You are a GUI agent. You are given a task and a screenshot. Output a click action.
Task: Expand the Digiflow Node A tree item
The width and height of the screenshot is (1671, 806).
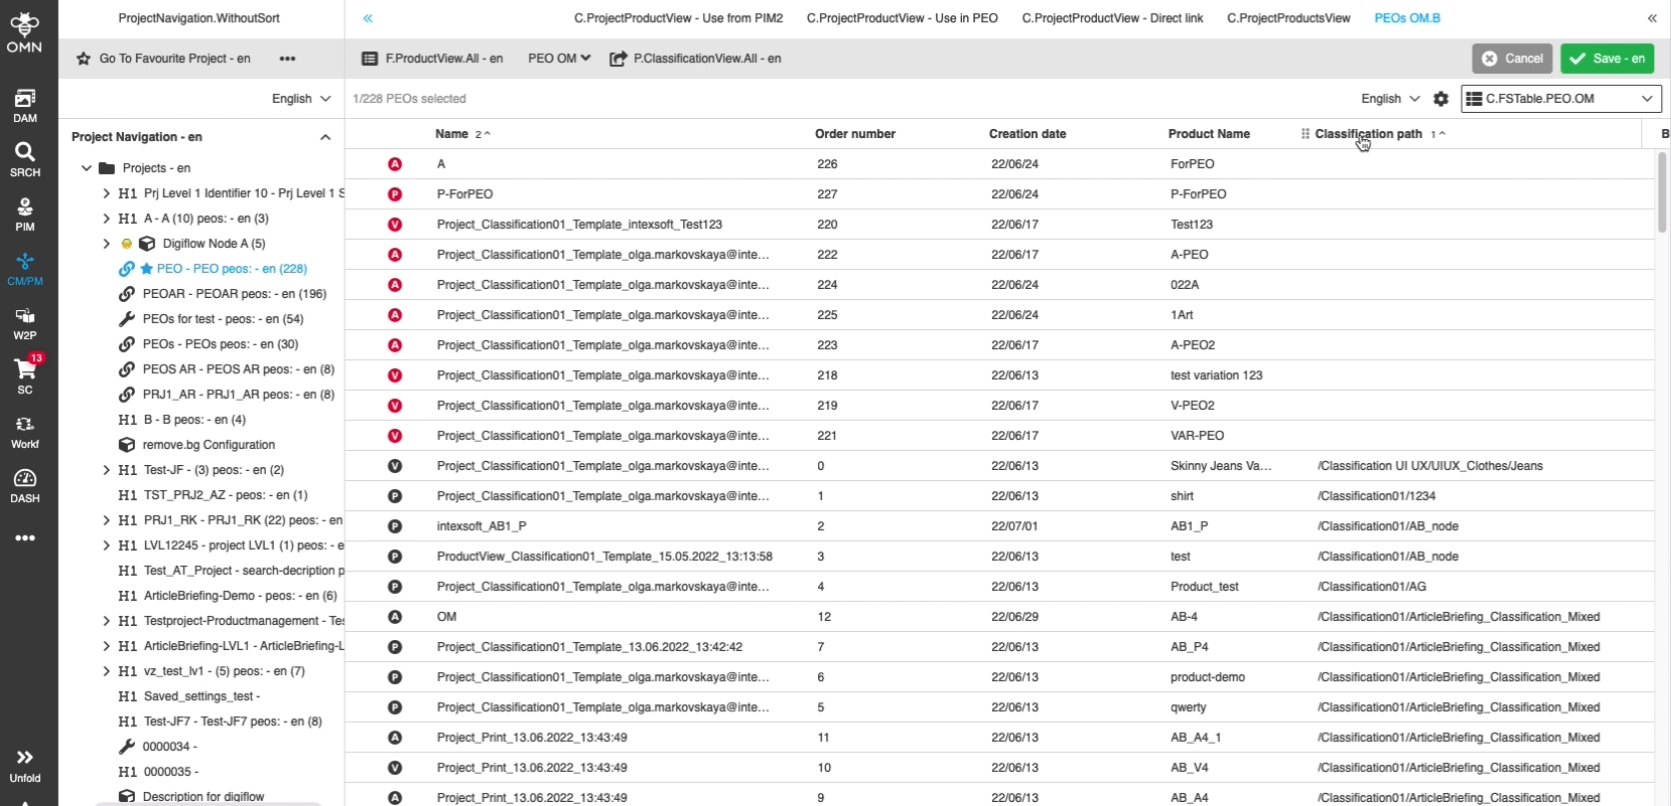click(x=106, y=244)
